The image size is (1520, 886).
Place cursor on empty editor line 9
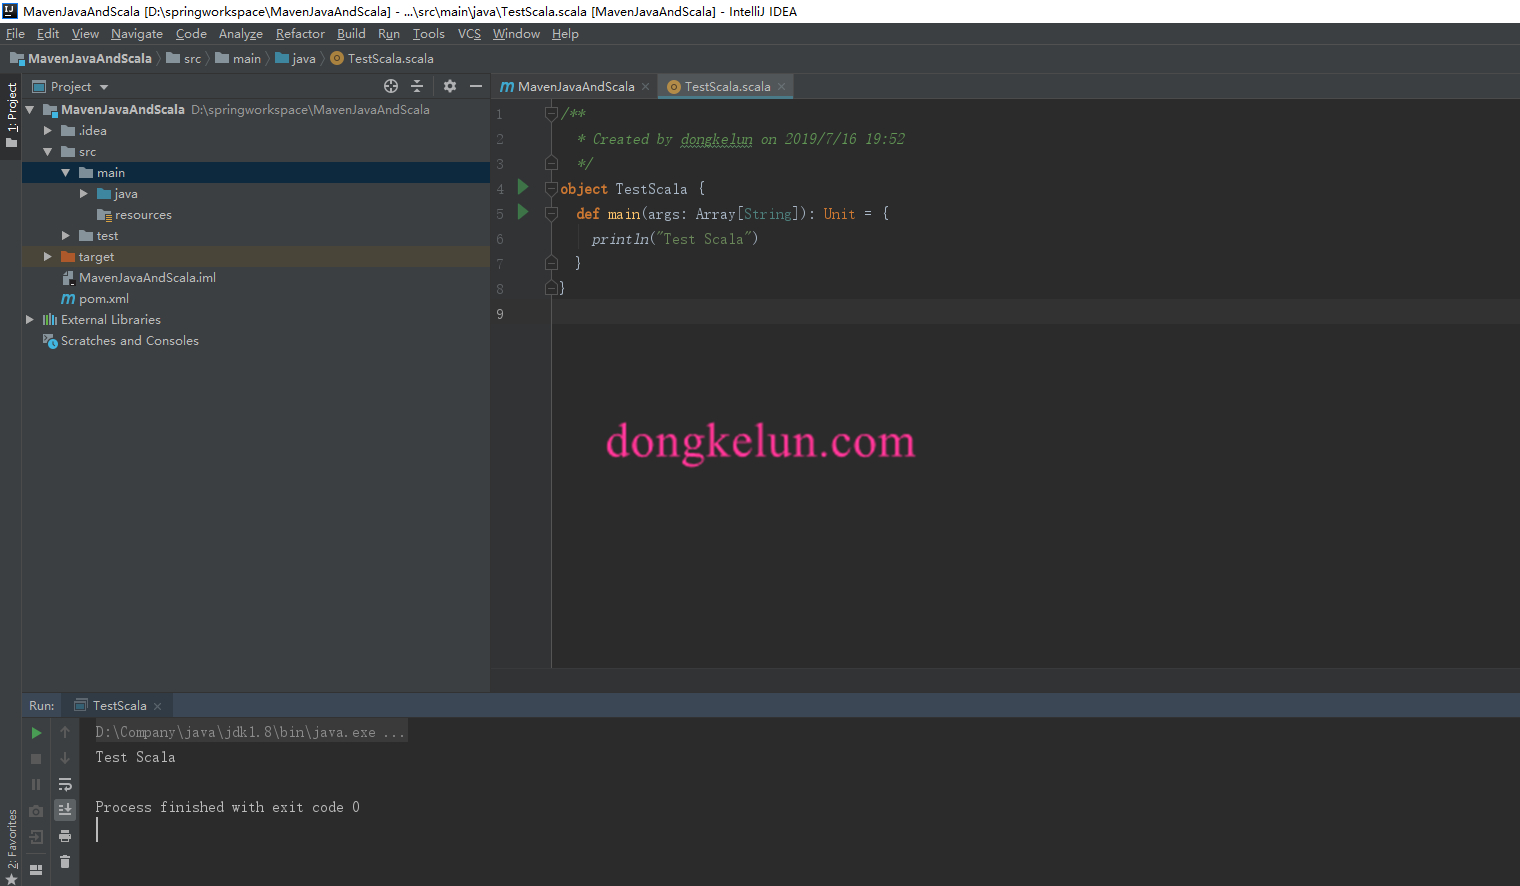point(1035,313)
